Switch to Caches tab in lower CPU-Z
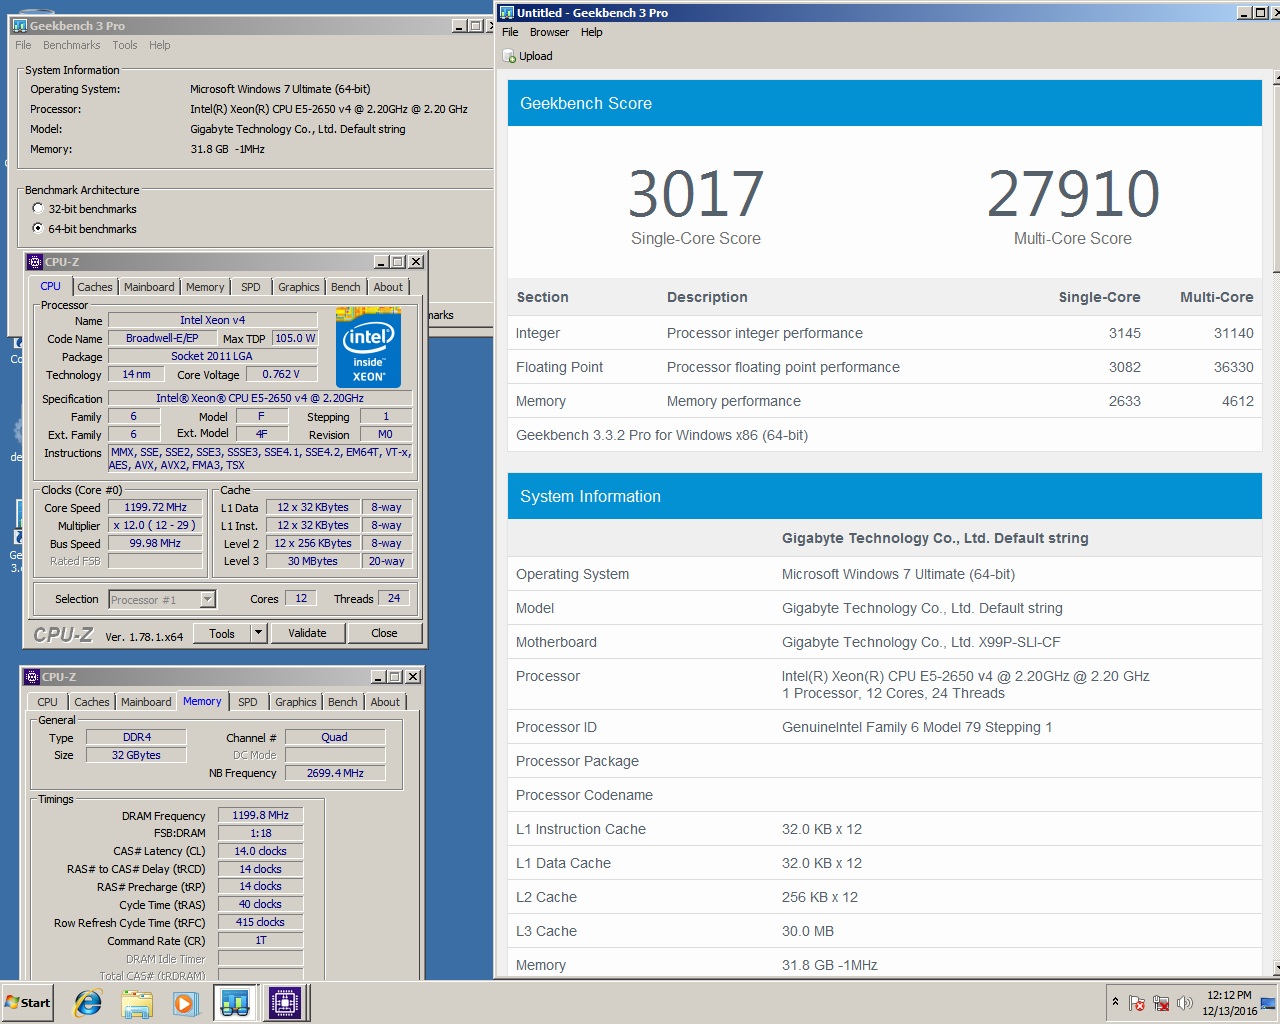 [x=92, y=702]
